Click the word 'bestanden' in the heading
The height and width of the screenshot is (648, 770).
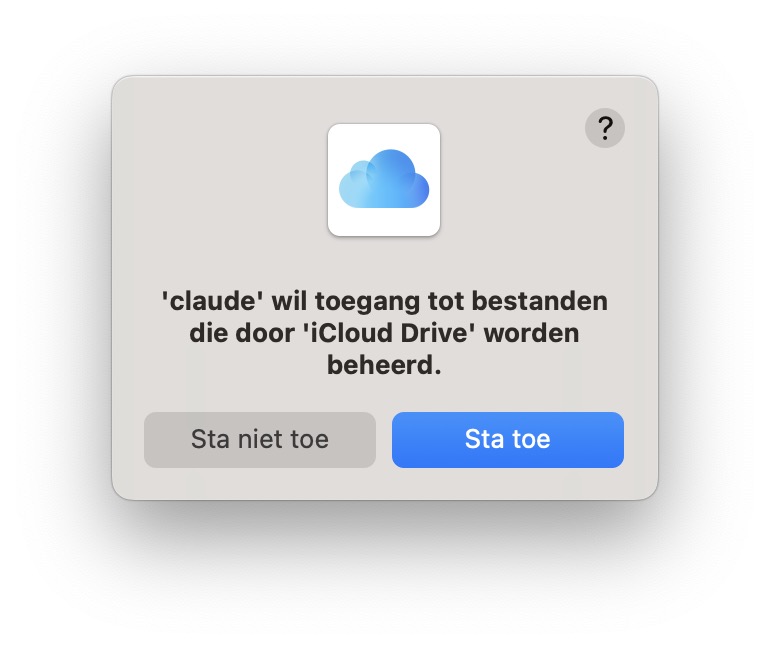pyautogui.click(x=540, y=301)
